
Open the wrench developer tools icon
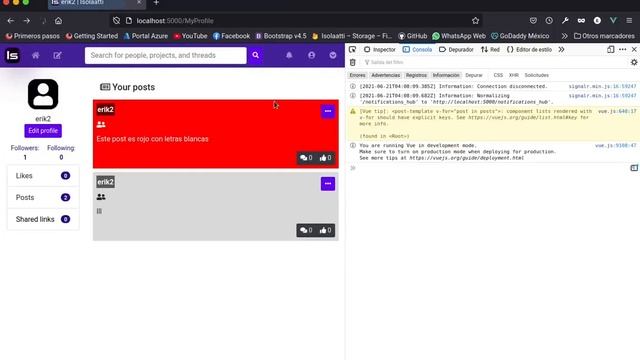click(565, 20)
